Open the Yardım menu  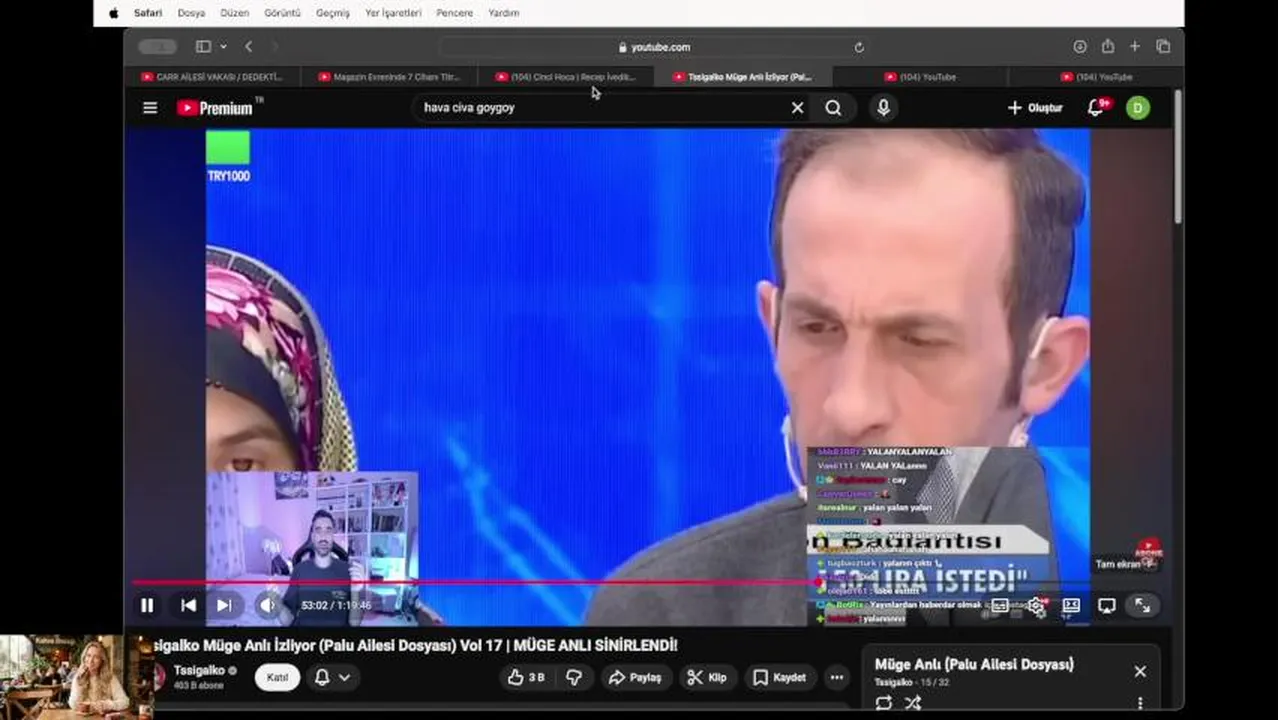503,13
